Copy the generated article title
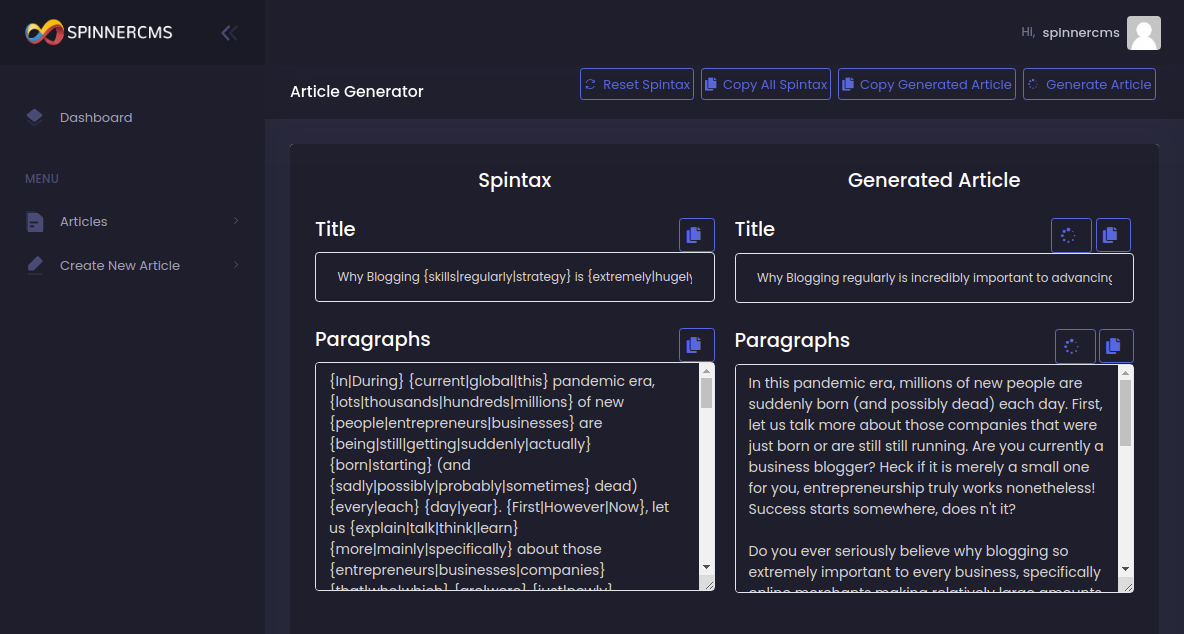The height and width of the screenshot is (634, 1184). click(x=1112, y=236)
